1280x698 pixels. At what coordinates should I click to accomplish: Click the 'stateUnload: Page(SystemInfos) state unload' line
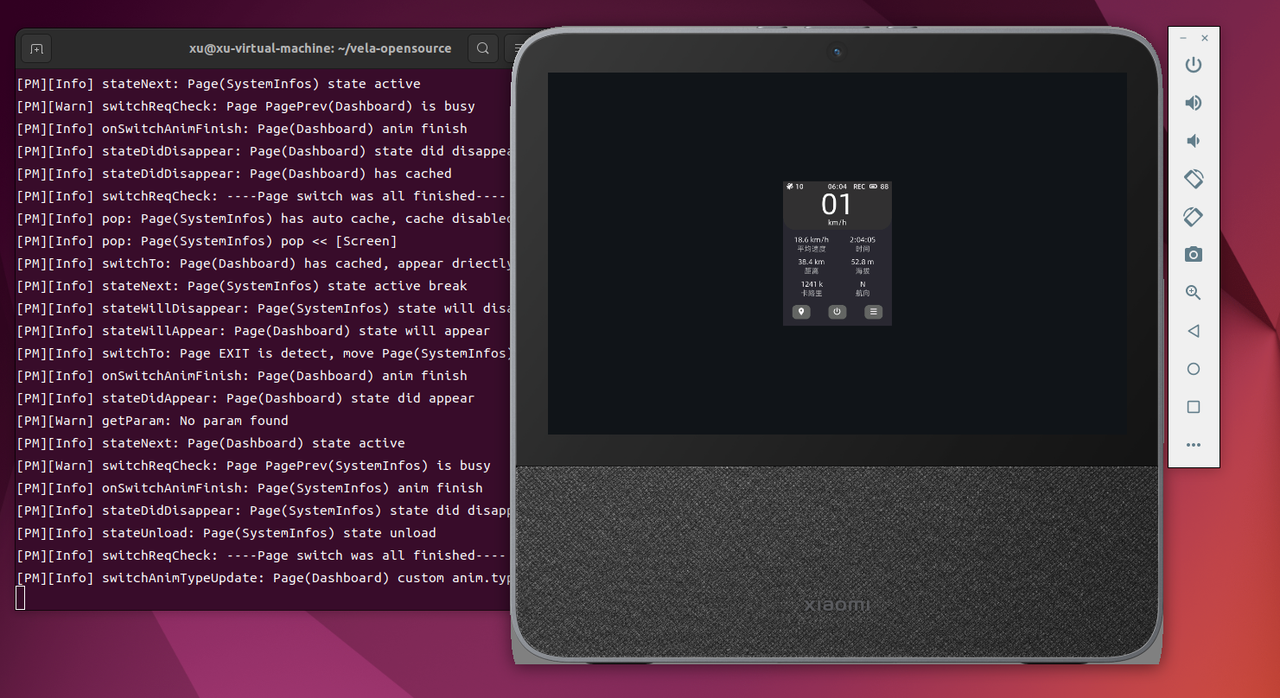[226, 533]
